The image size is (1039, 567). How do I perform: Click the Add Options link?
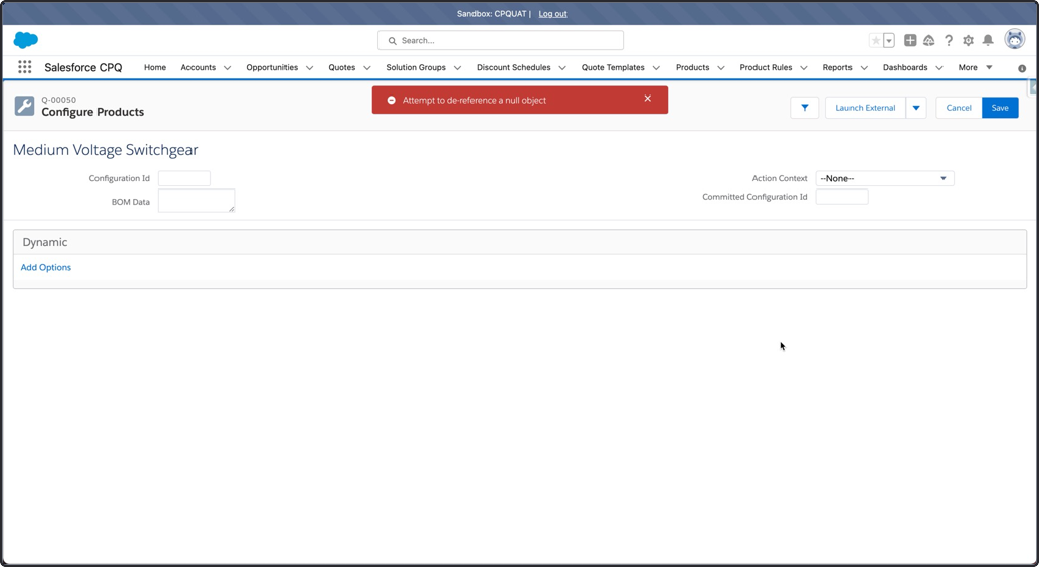point(46,268)
